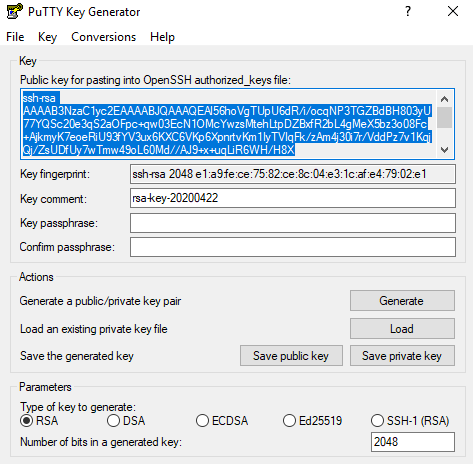This screenshot has height=464, width=473.
Task: Click the question mark help icon
Action: tap(408, 11)
